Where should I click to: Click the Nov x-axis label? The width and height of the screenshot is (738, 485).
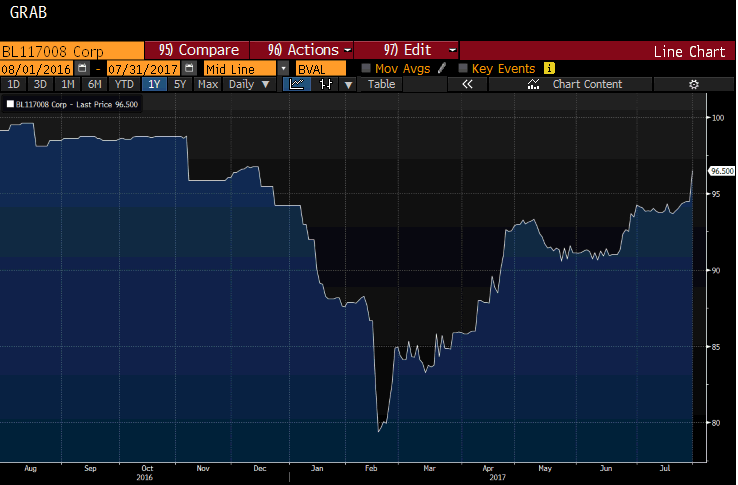point(203,469)
